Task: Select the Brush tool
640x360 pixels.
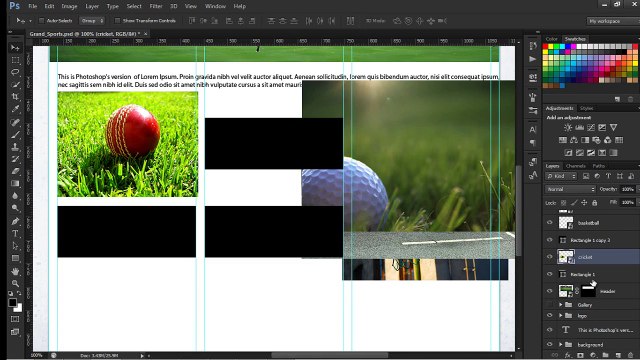Action: 15,134
